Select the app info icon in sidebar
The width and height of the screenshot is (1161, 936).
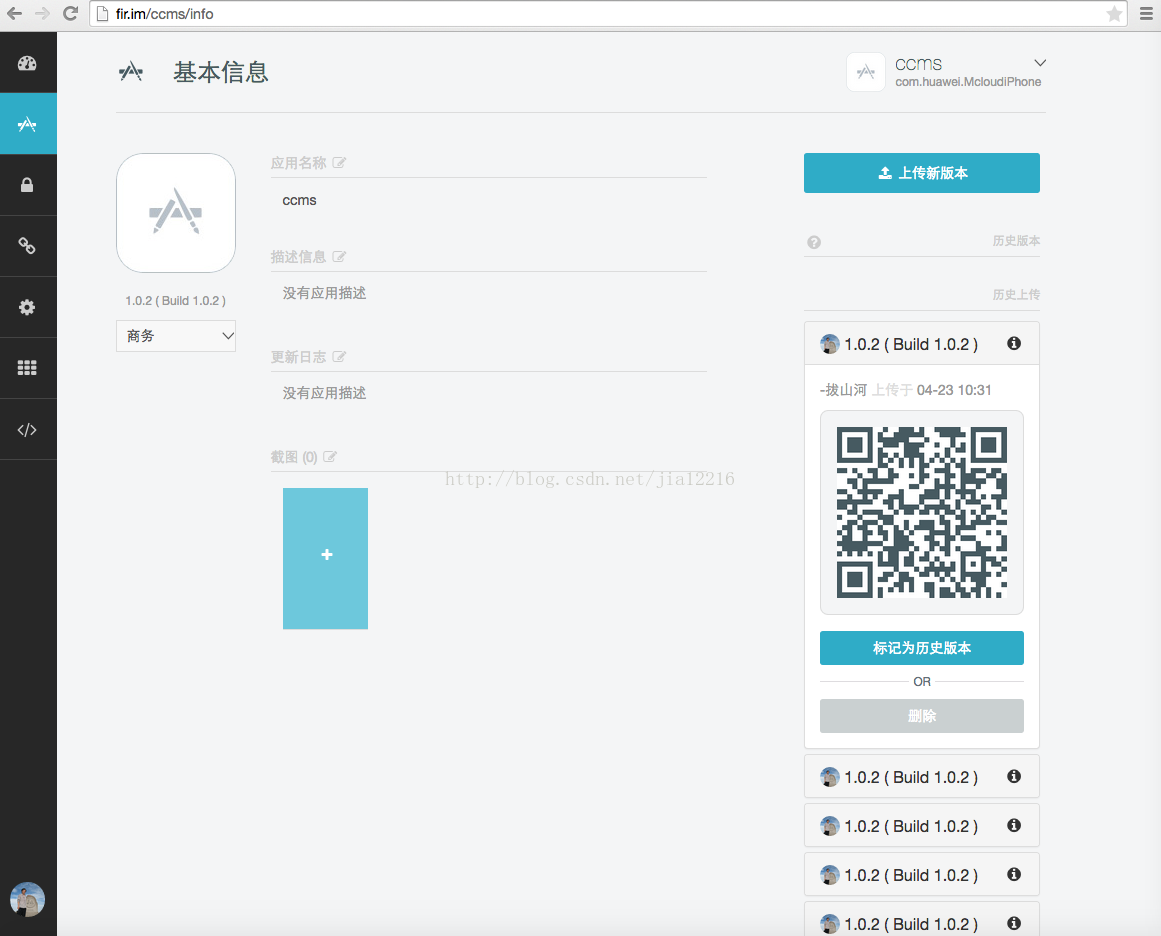(27, 124)
